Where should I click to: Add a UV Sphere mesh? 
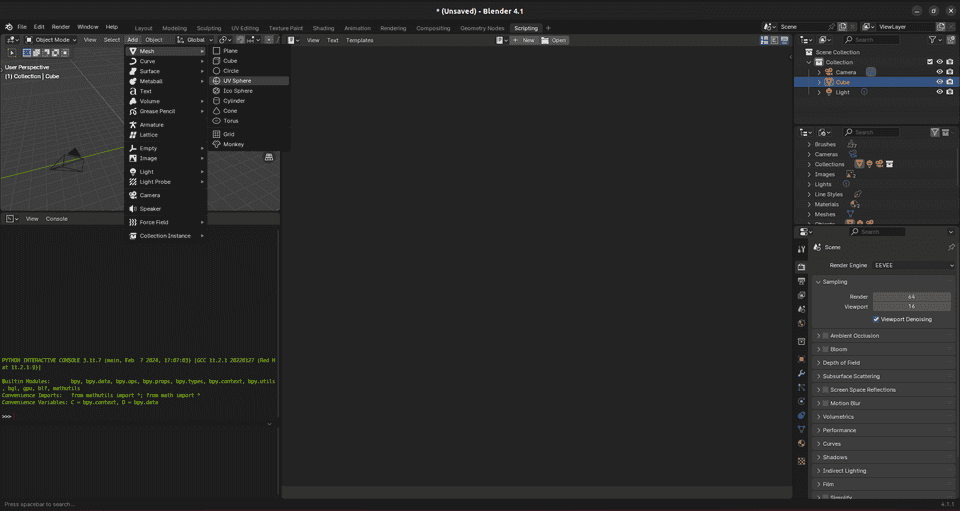[x=237, y=81]
